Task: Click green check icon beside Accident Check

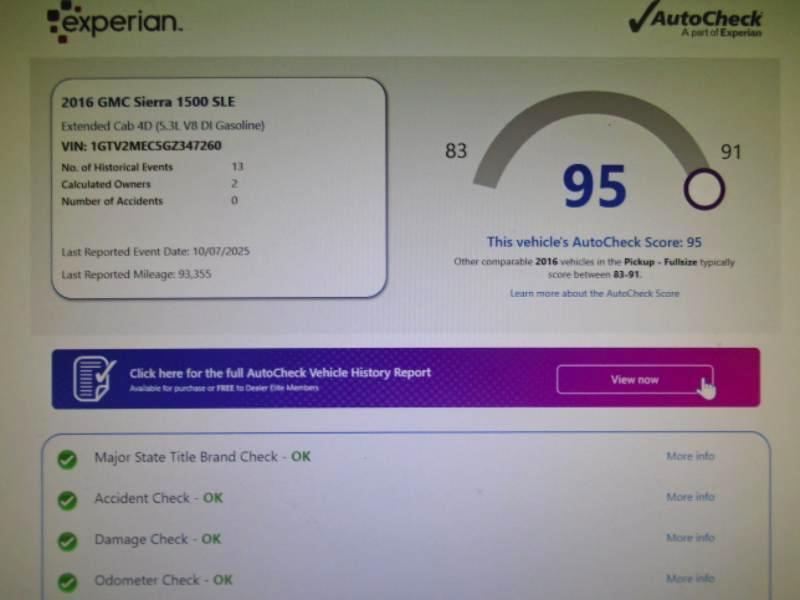Action: click(67, 500)
